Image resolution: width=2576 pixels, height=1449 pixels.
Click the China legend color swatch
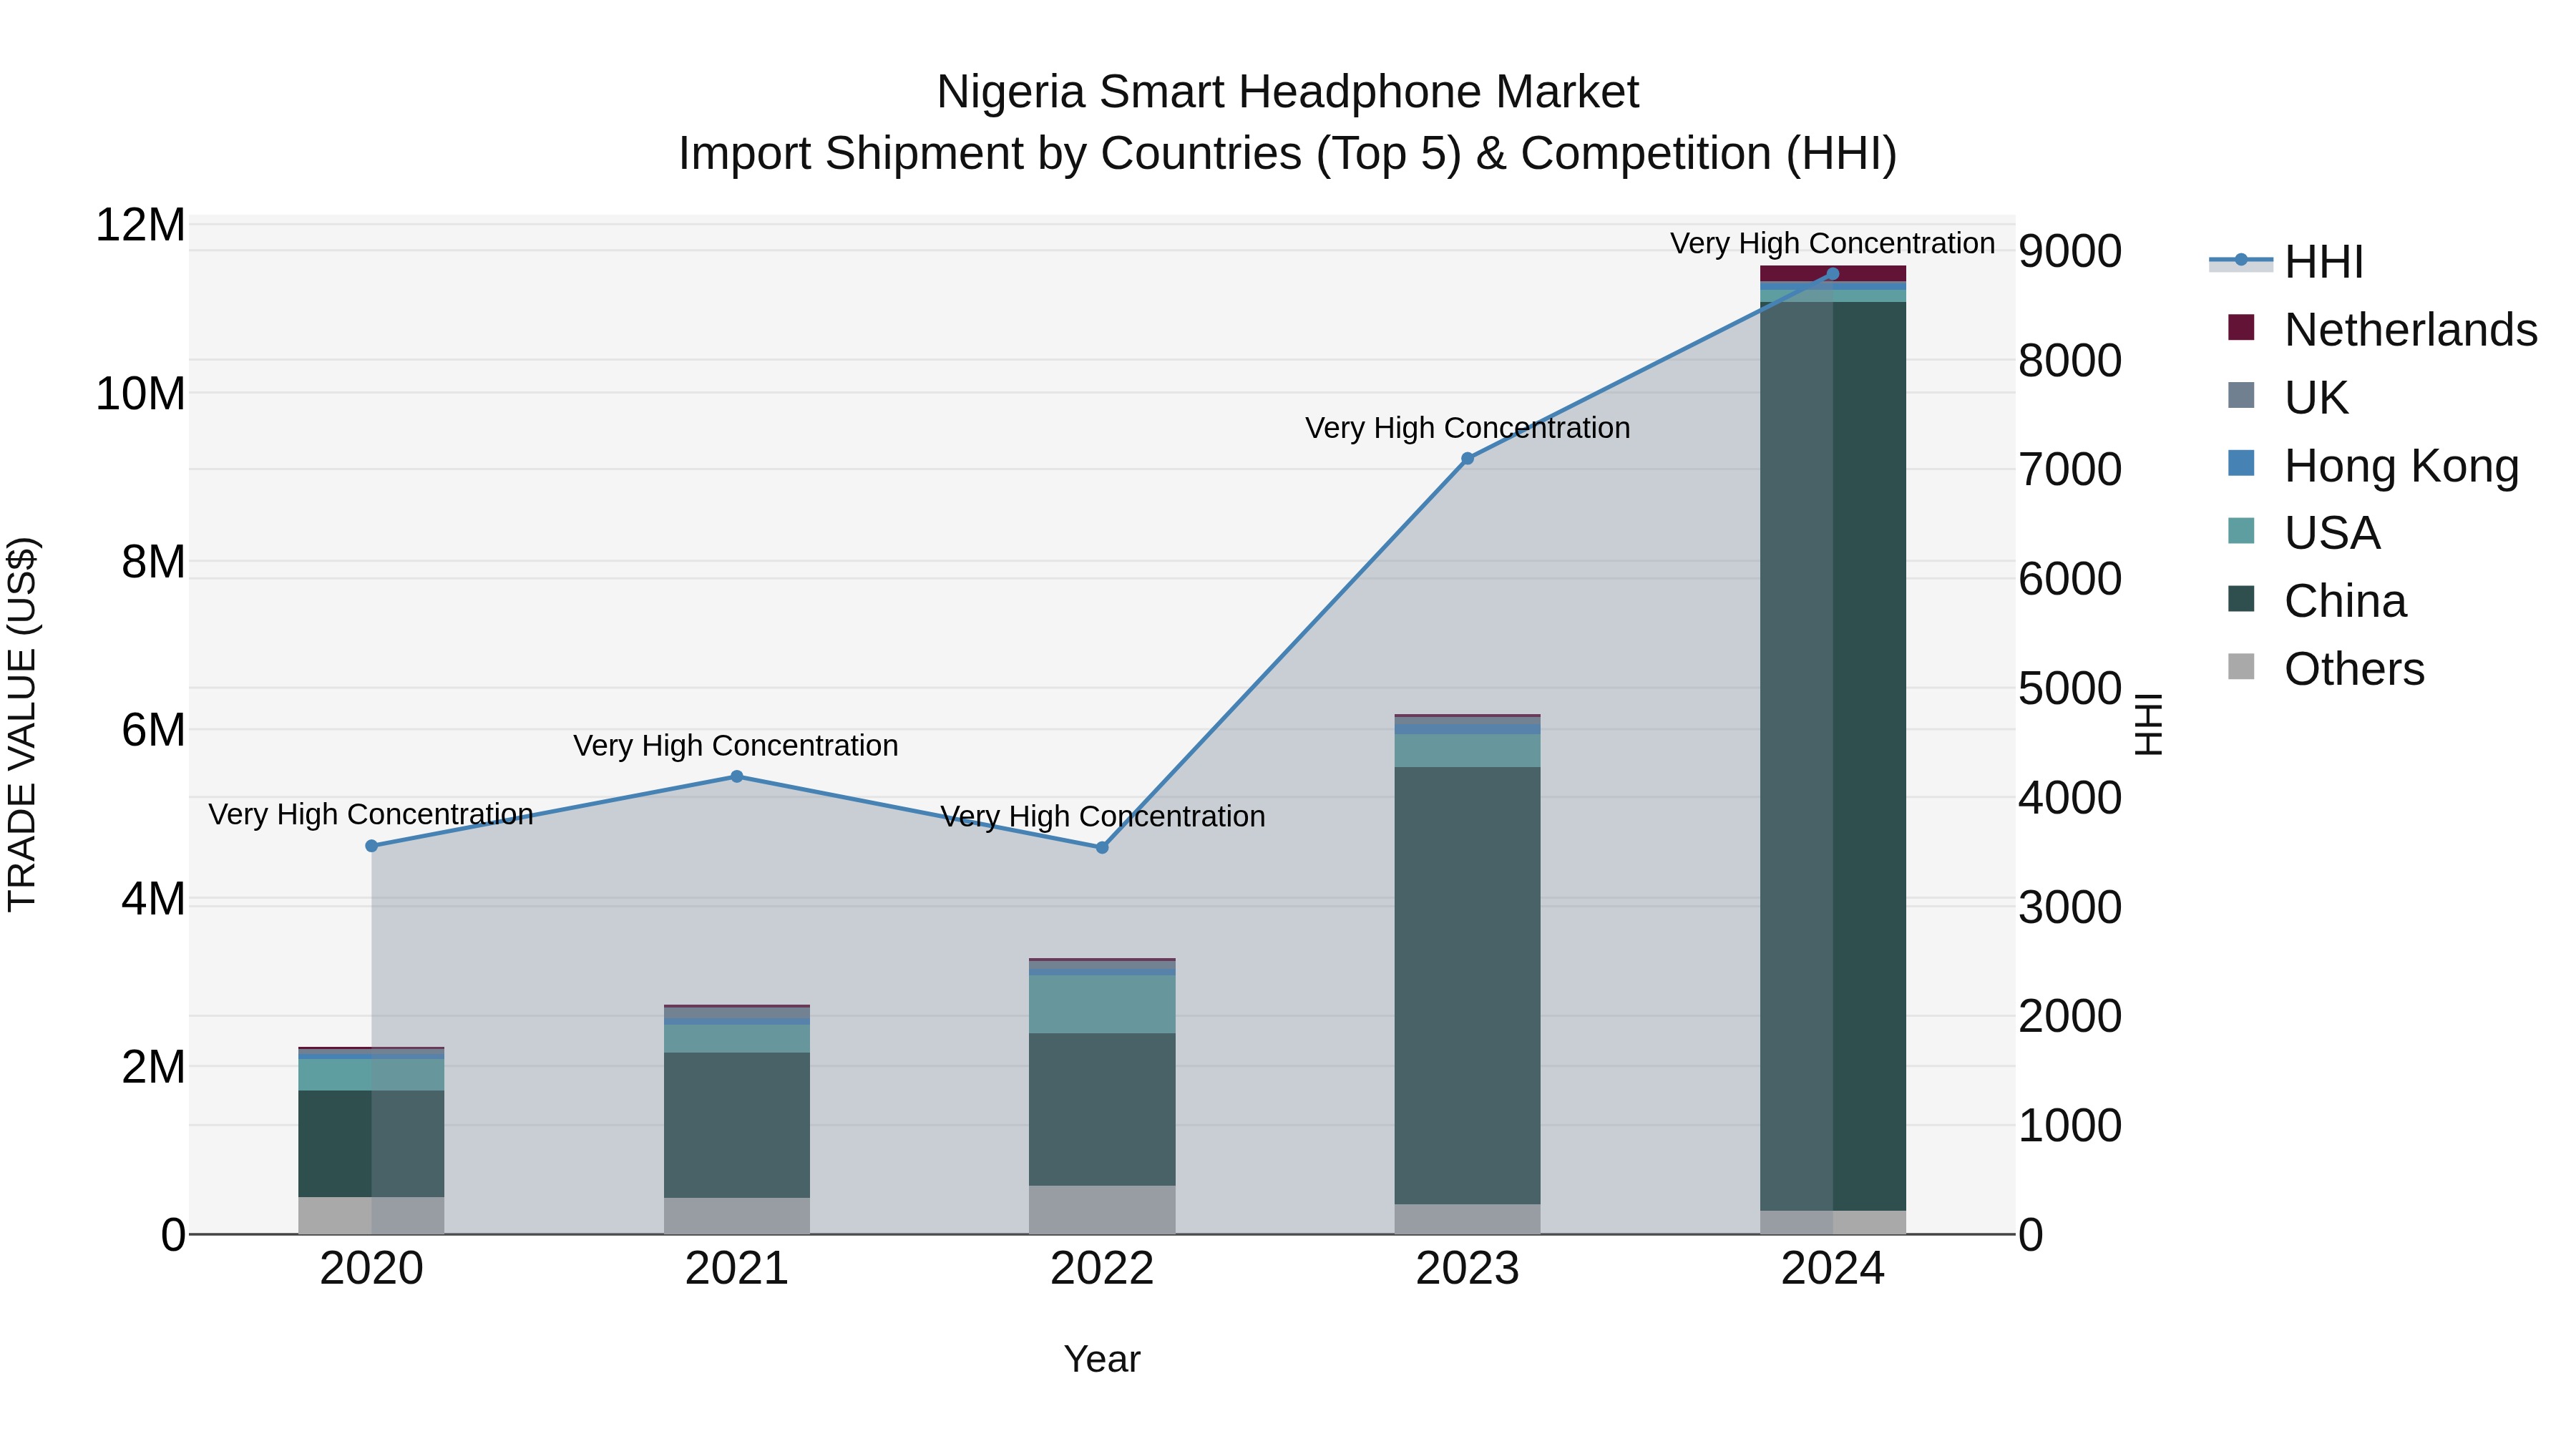2241,600
